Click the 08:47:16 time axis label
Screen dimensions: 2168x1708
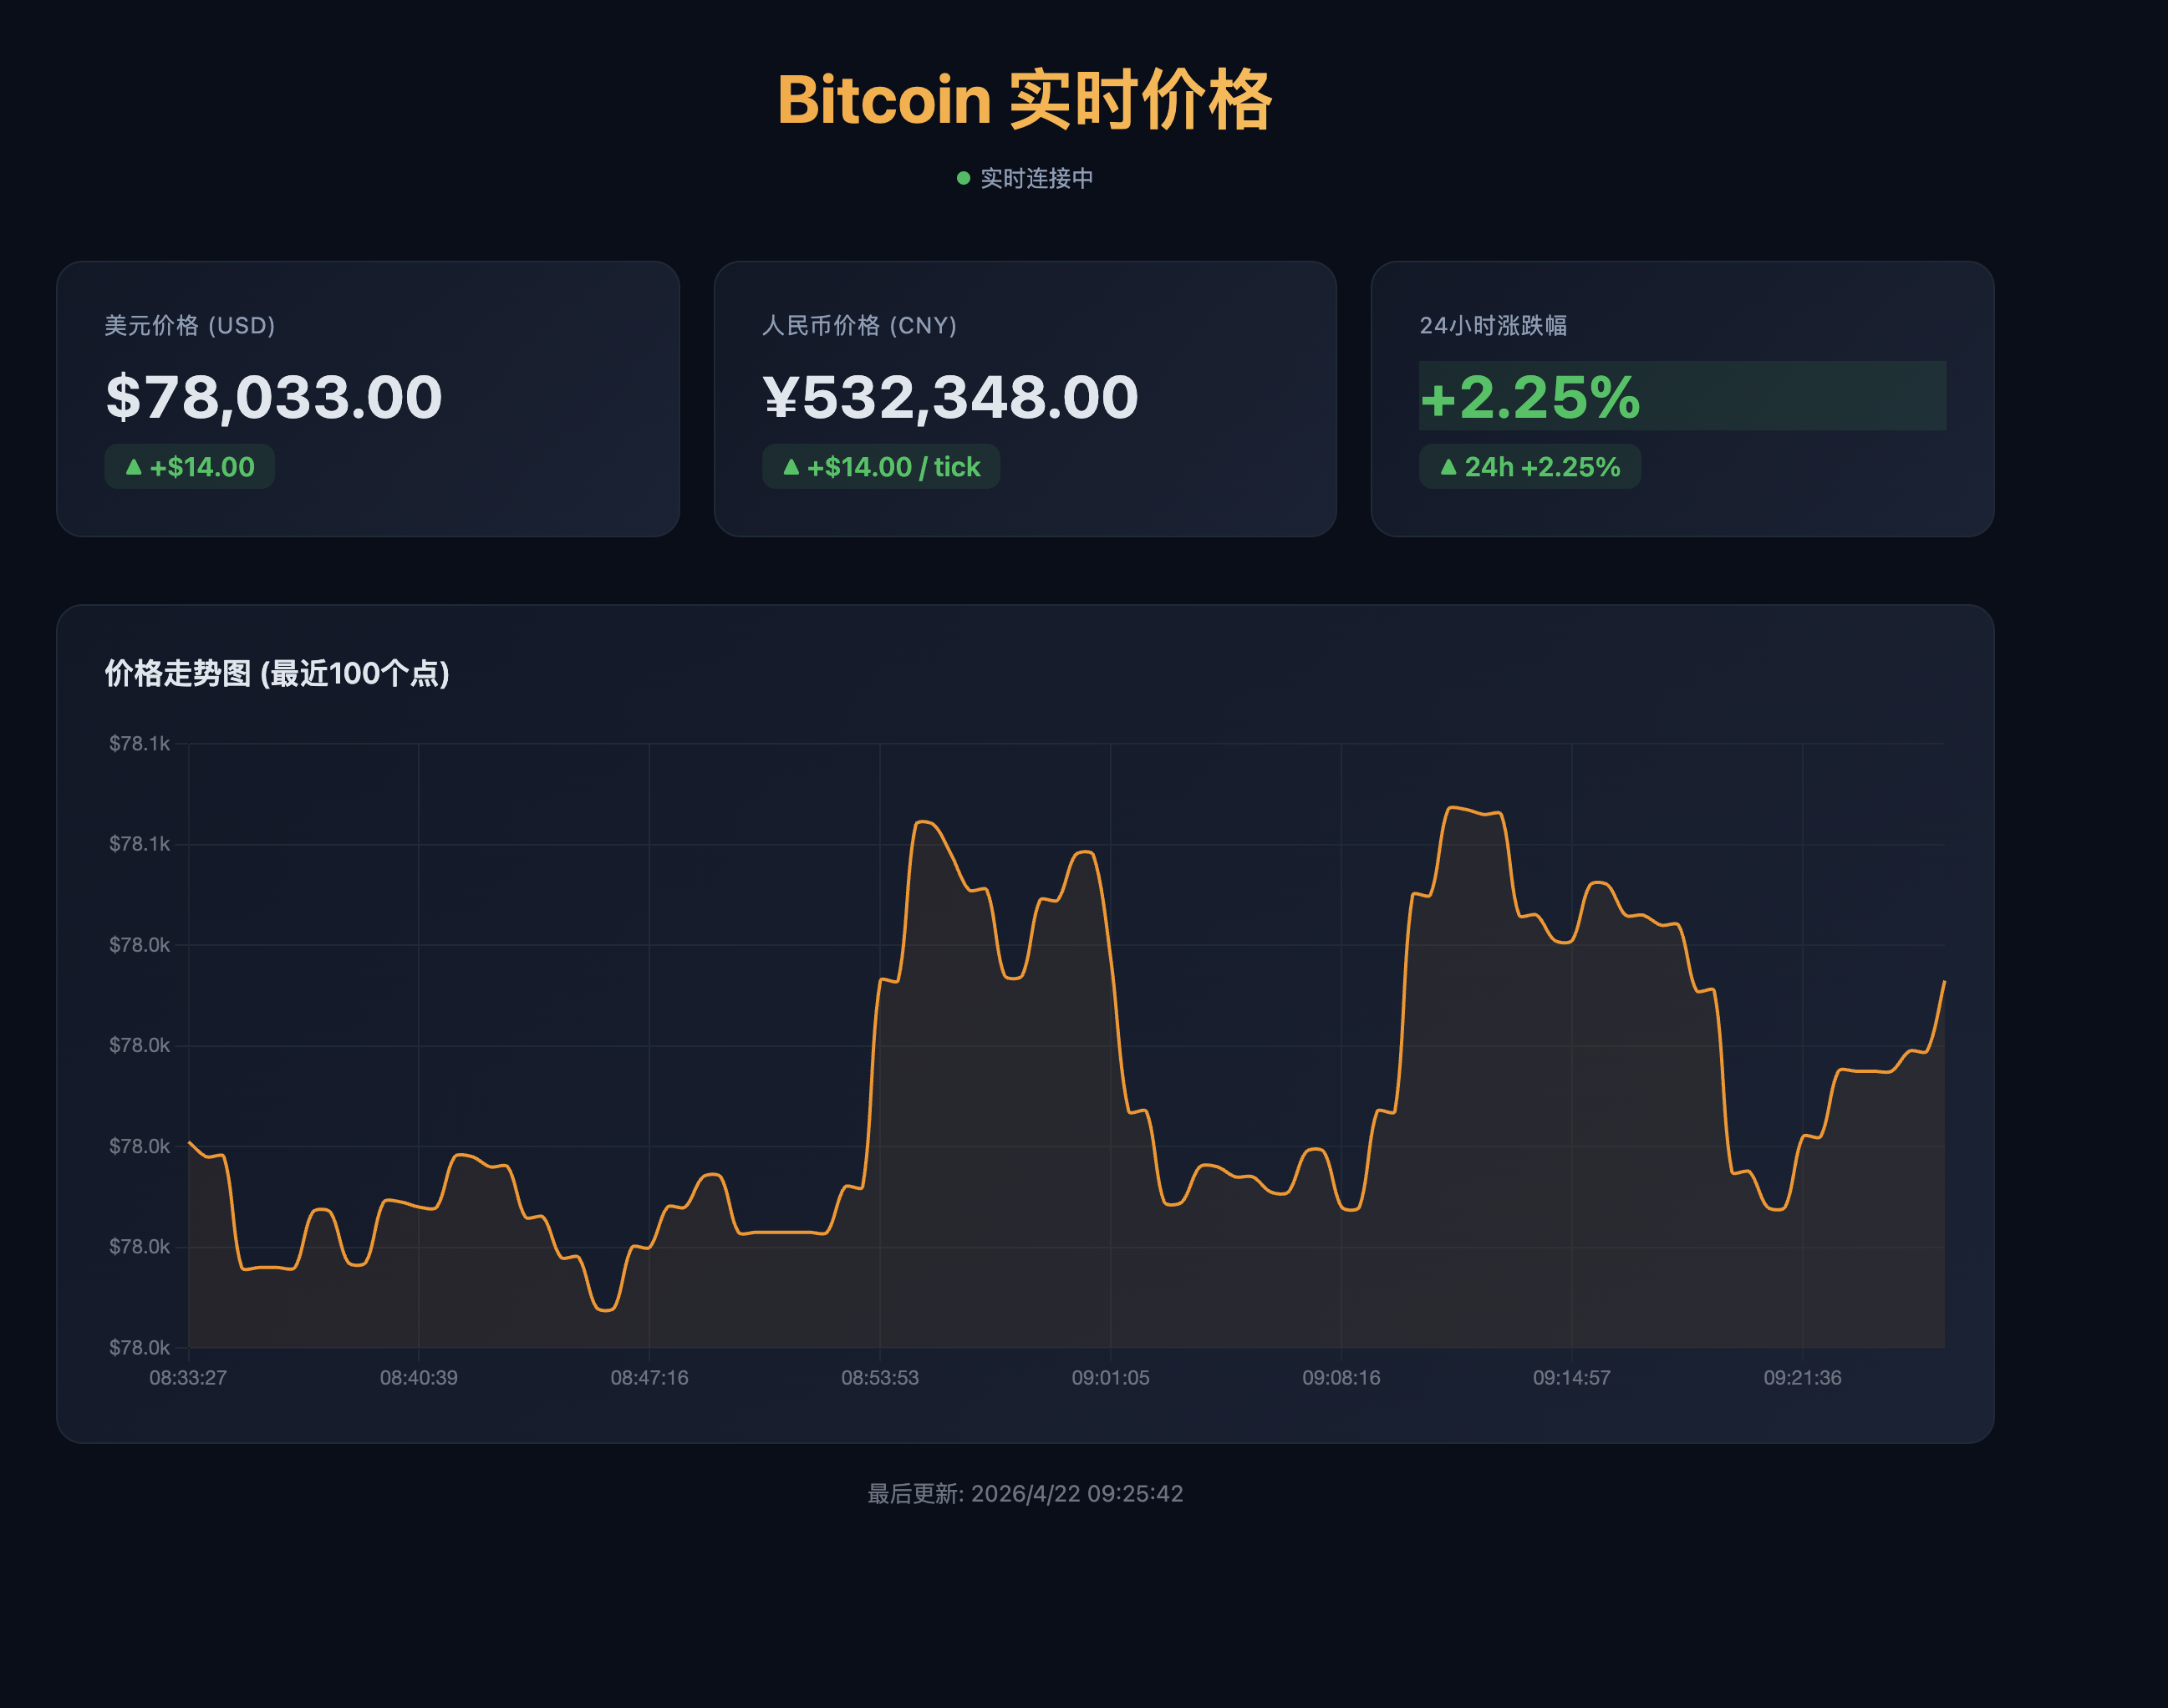[649, 1377]
